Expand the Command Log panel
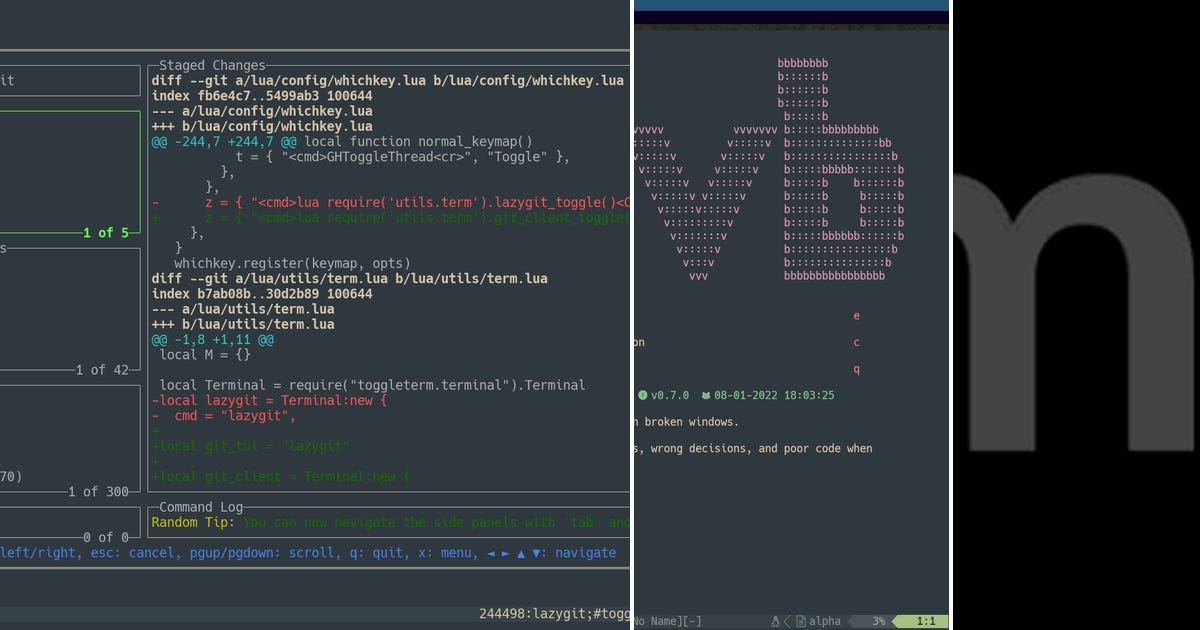 [x=200, y=507]
